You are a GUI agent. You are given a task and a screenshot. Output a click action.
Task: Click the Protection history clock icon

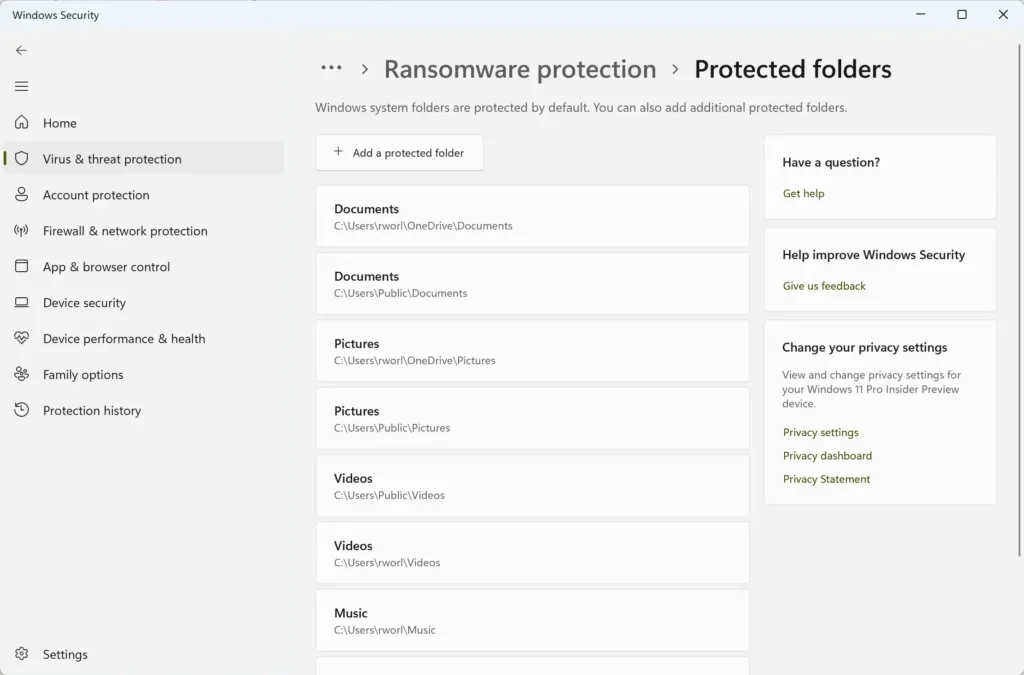pos(22,410)
